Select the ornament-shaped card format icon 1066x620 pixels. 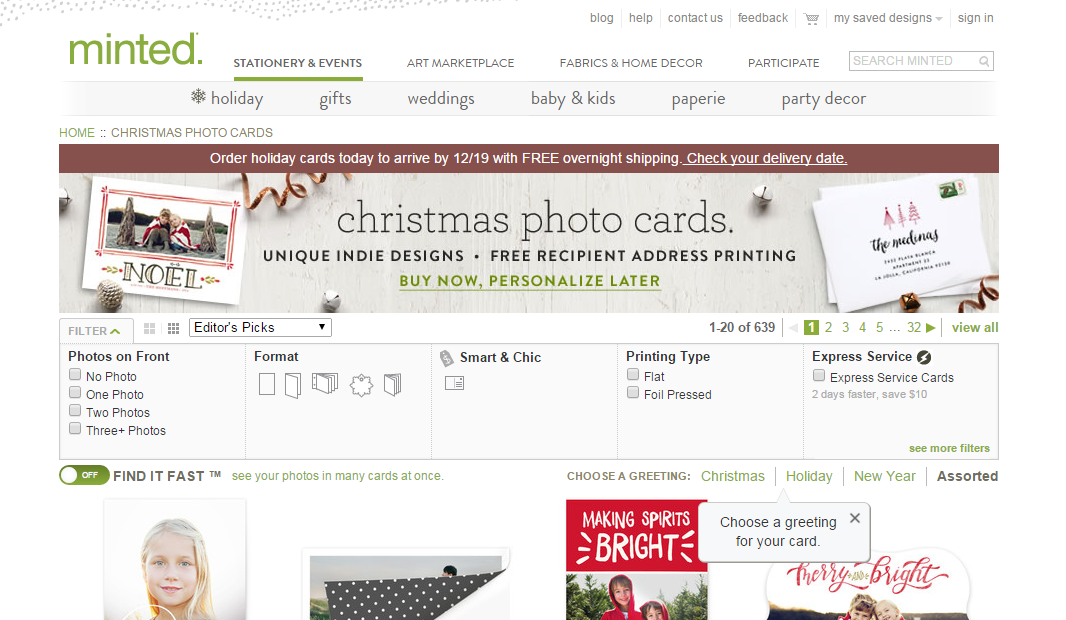coord(362,385)
